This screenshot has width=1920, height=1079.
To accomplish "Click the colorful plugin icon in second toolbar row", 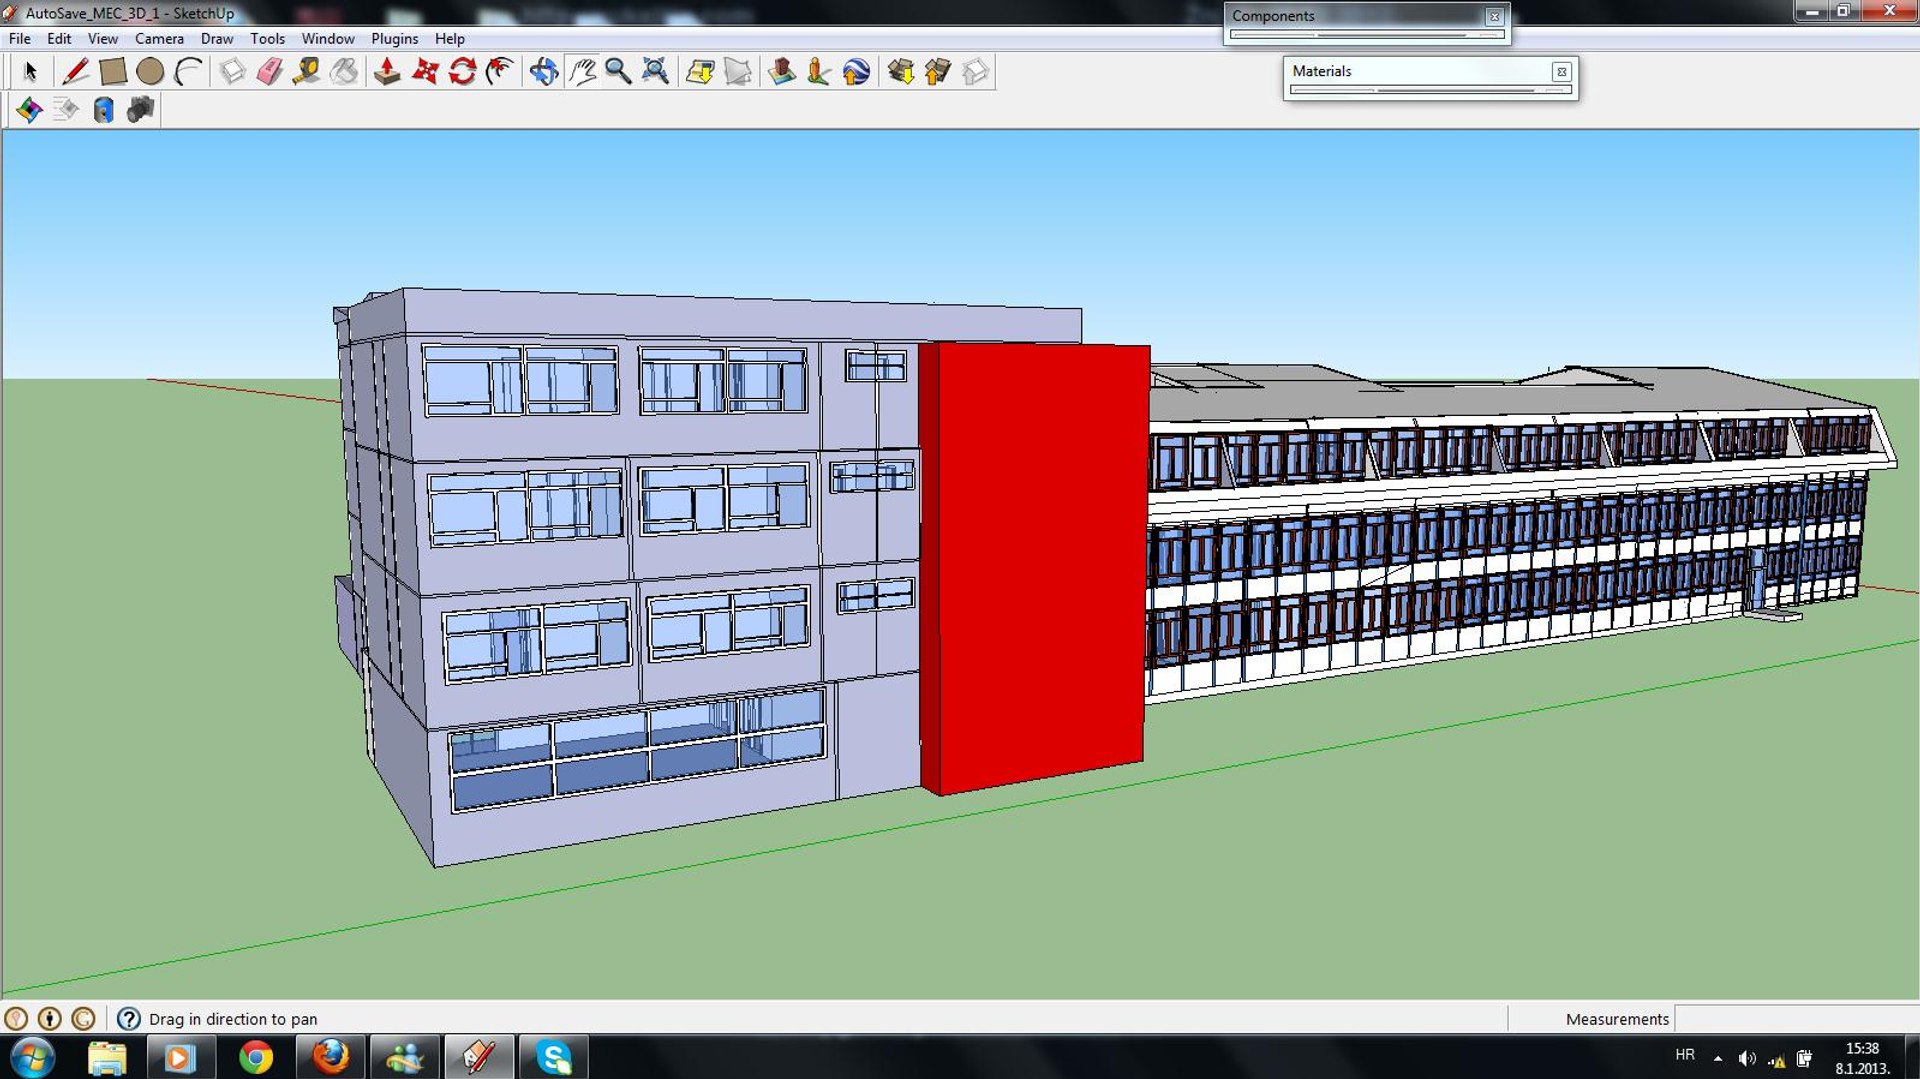I will click(29, 109).
